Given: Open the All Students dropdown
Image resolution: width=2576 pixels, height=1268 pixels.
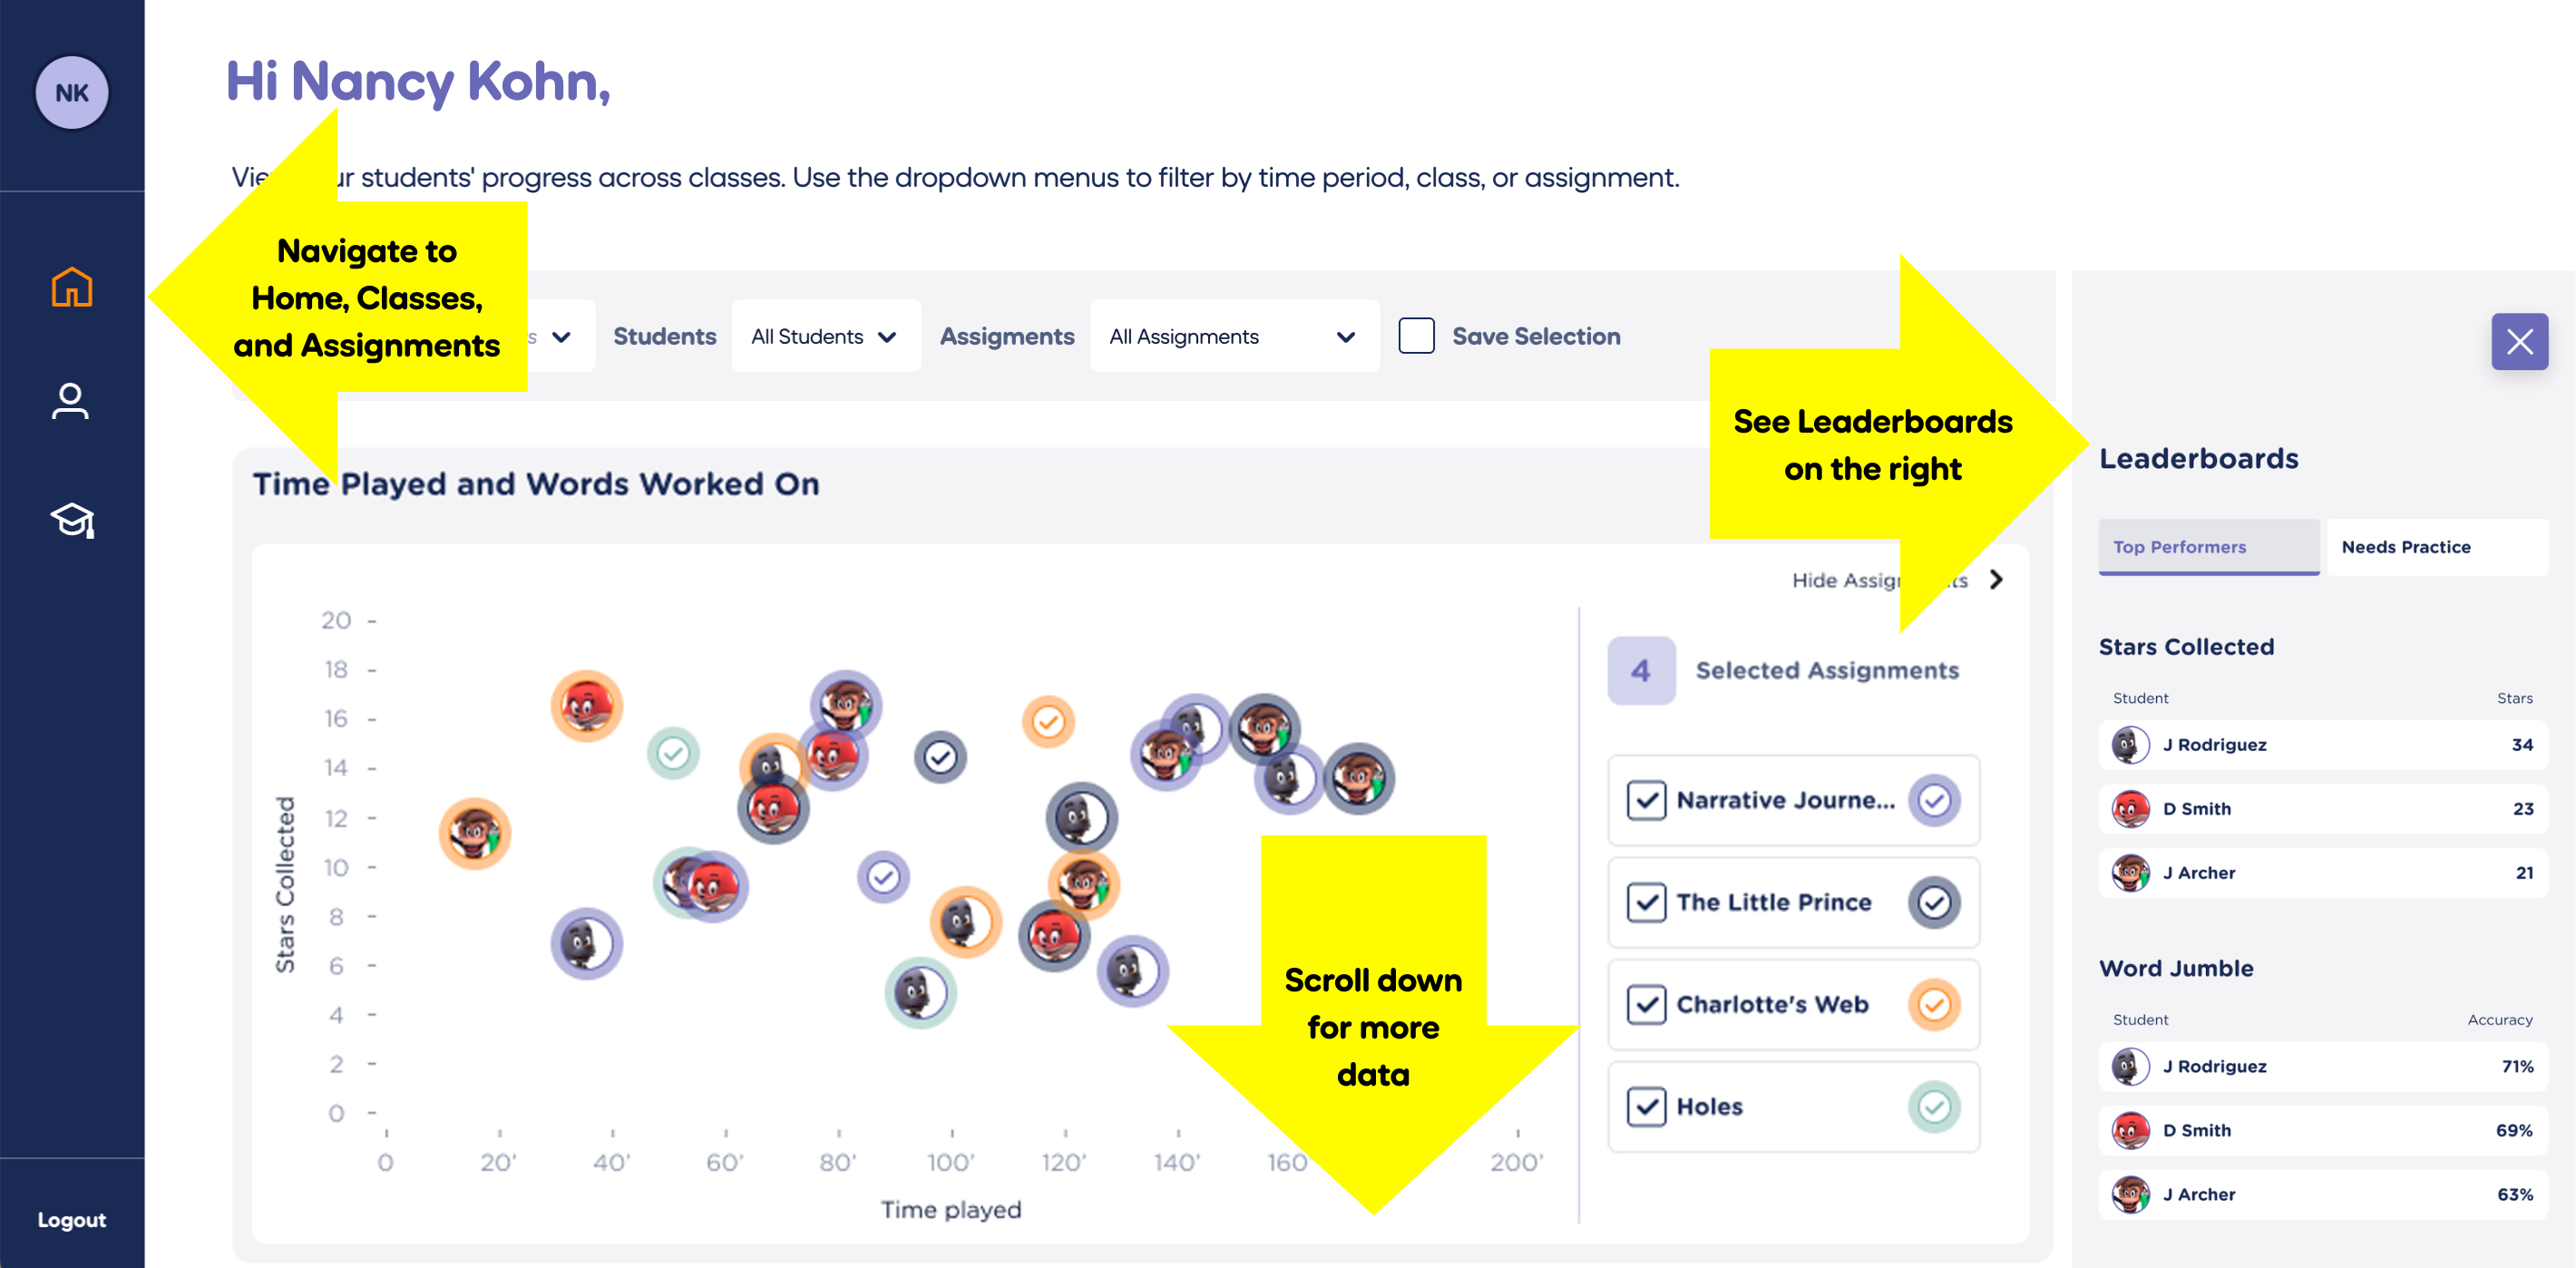Looking at the screenshot, I should 825,337.
